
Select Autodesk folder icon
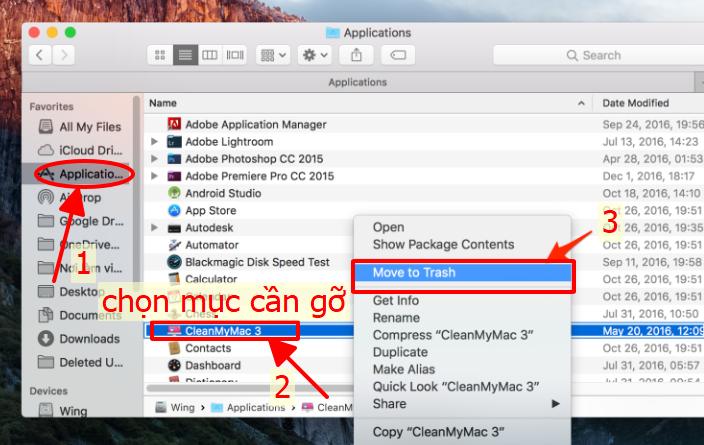click(x=174, y=228)
